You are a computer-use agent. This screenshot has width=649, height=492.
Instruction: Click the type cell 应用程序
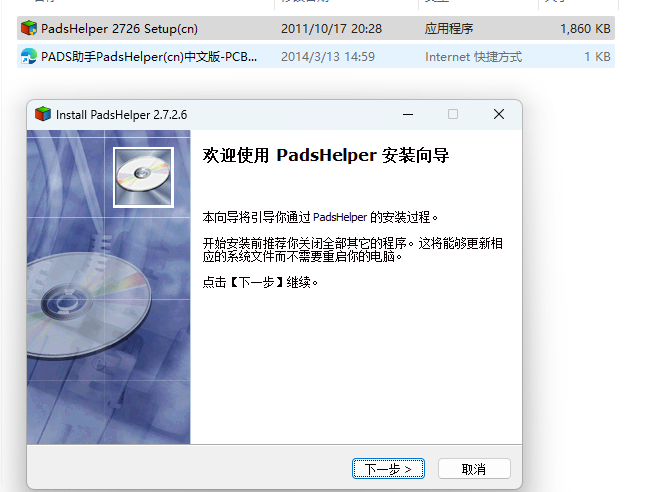(449, 29)
